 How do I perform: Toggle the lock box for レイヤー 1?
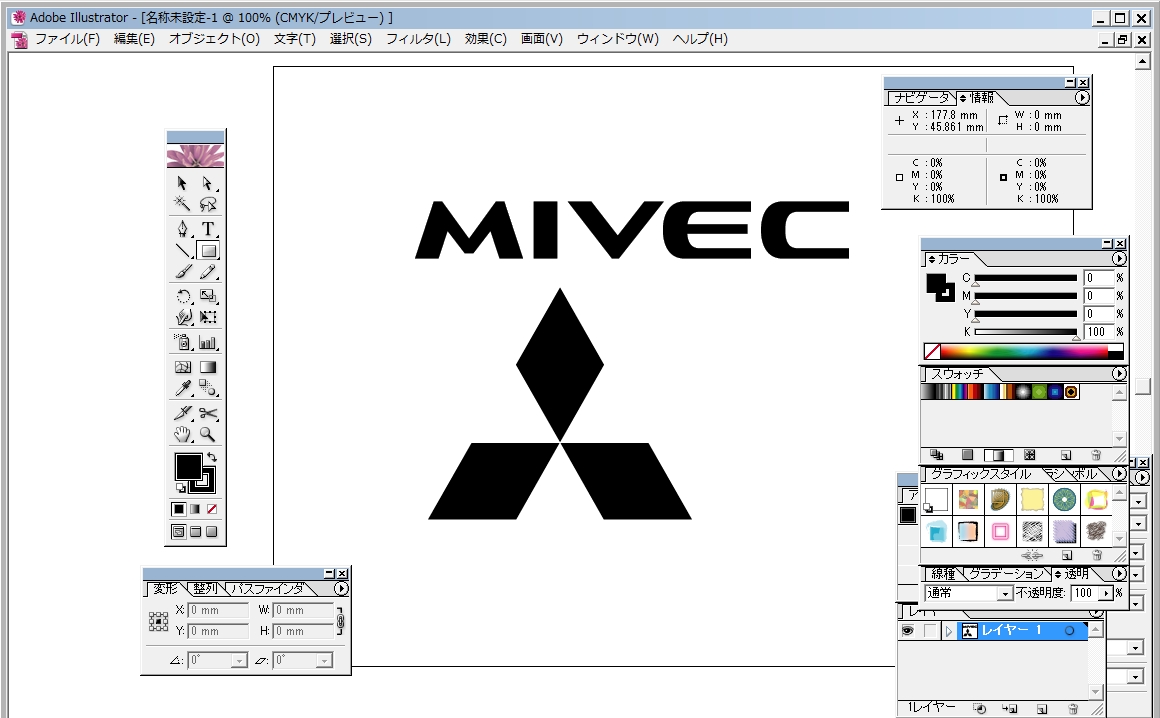930,631
